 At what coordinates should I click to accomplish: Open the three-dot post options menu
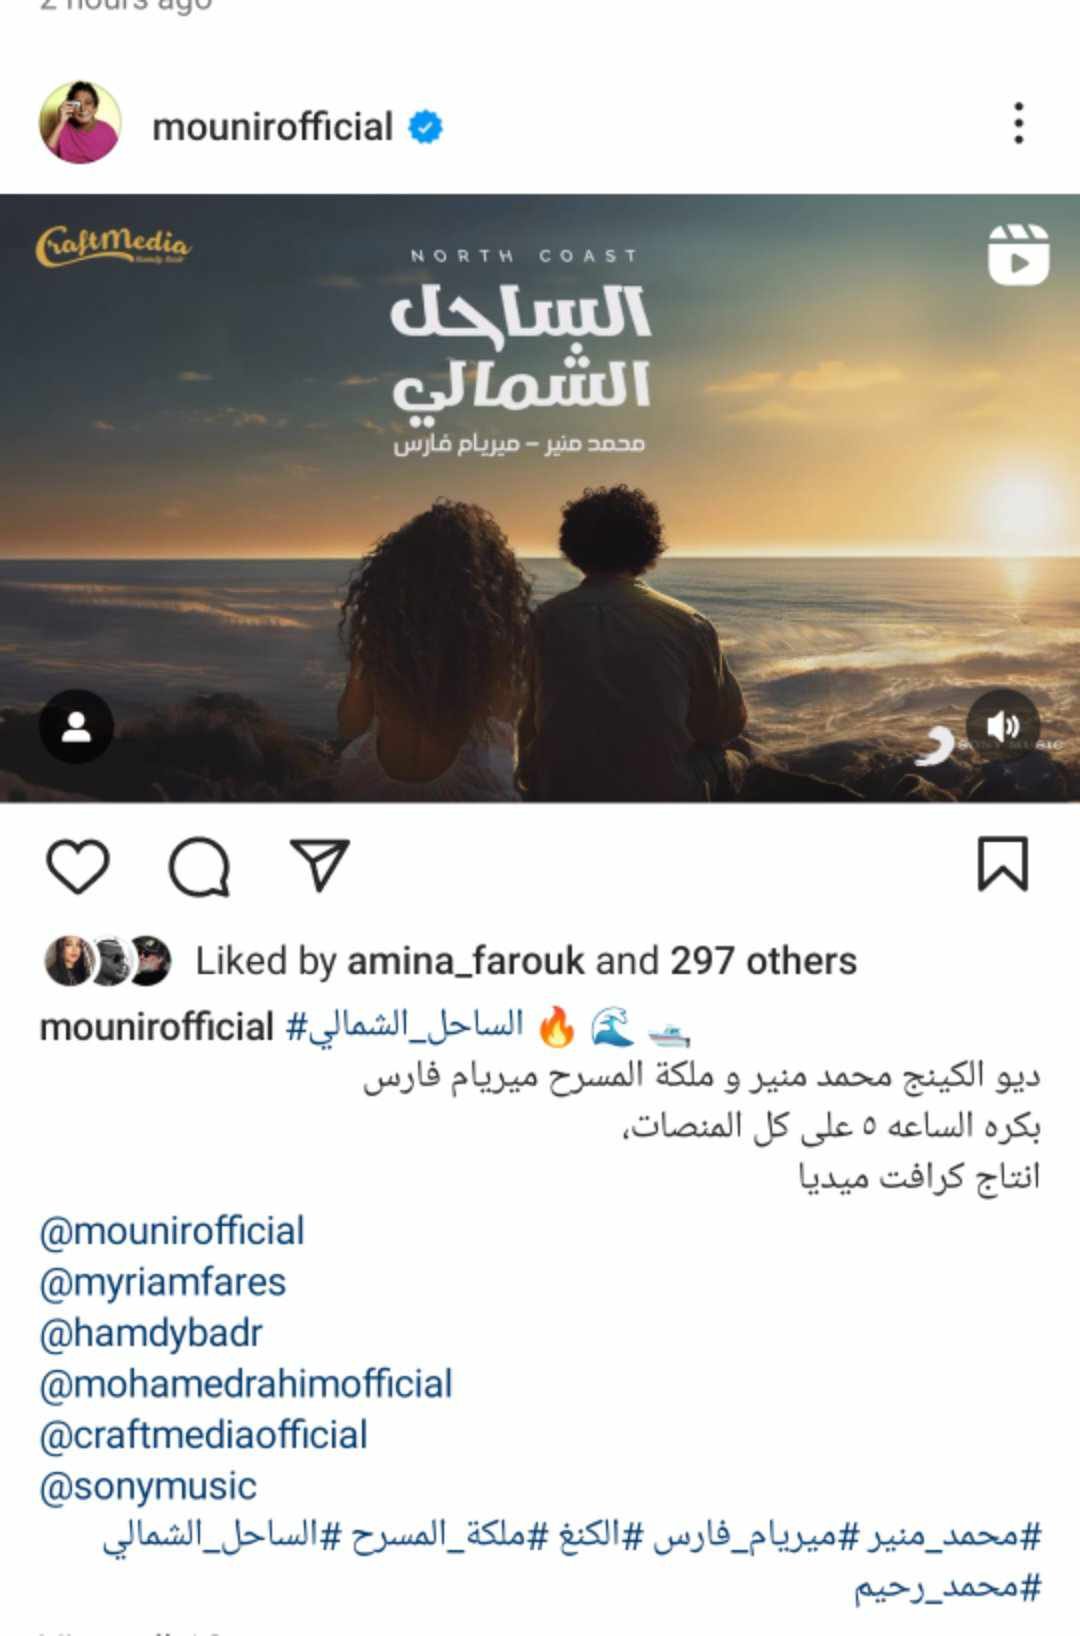1018,123
